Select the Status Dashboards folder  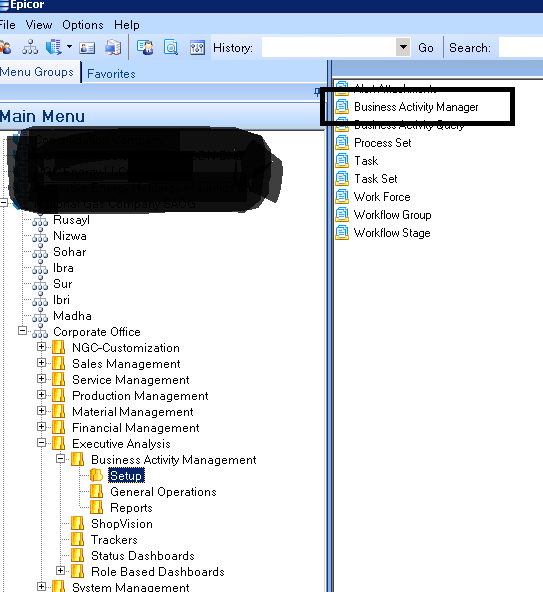click(x=143, y=556)
